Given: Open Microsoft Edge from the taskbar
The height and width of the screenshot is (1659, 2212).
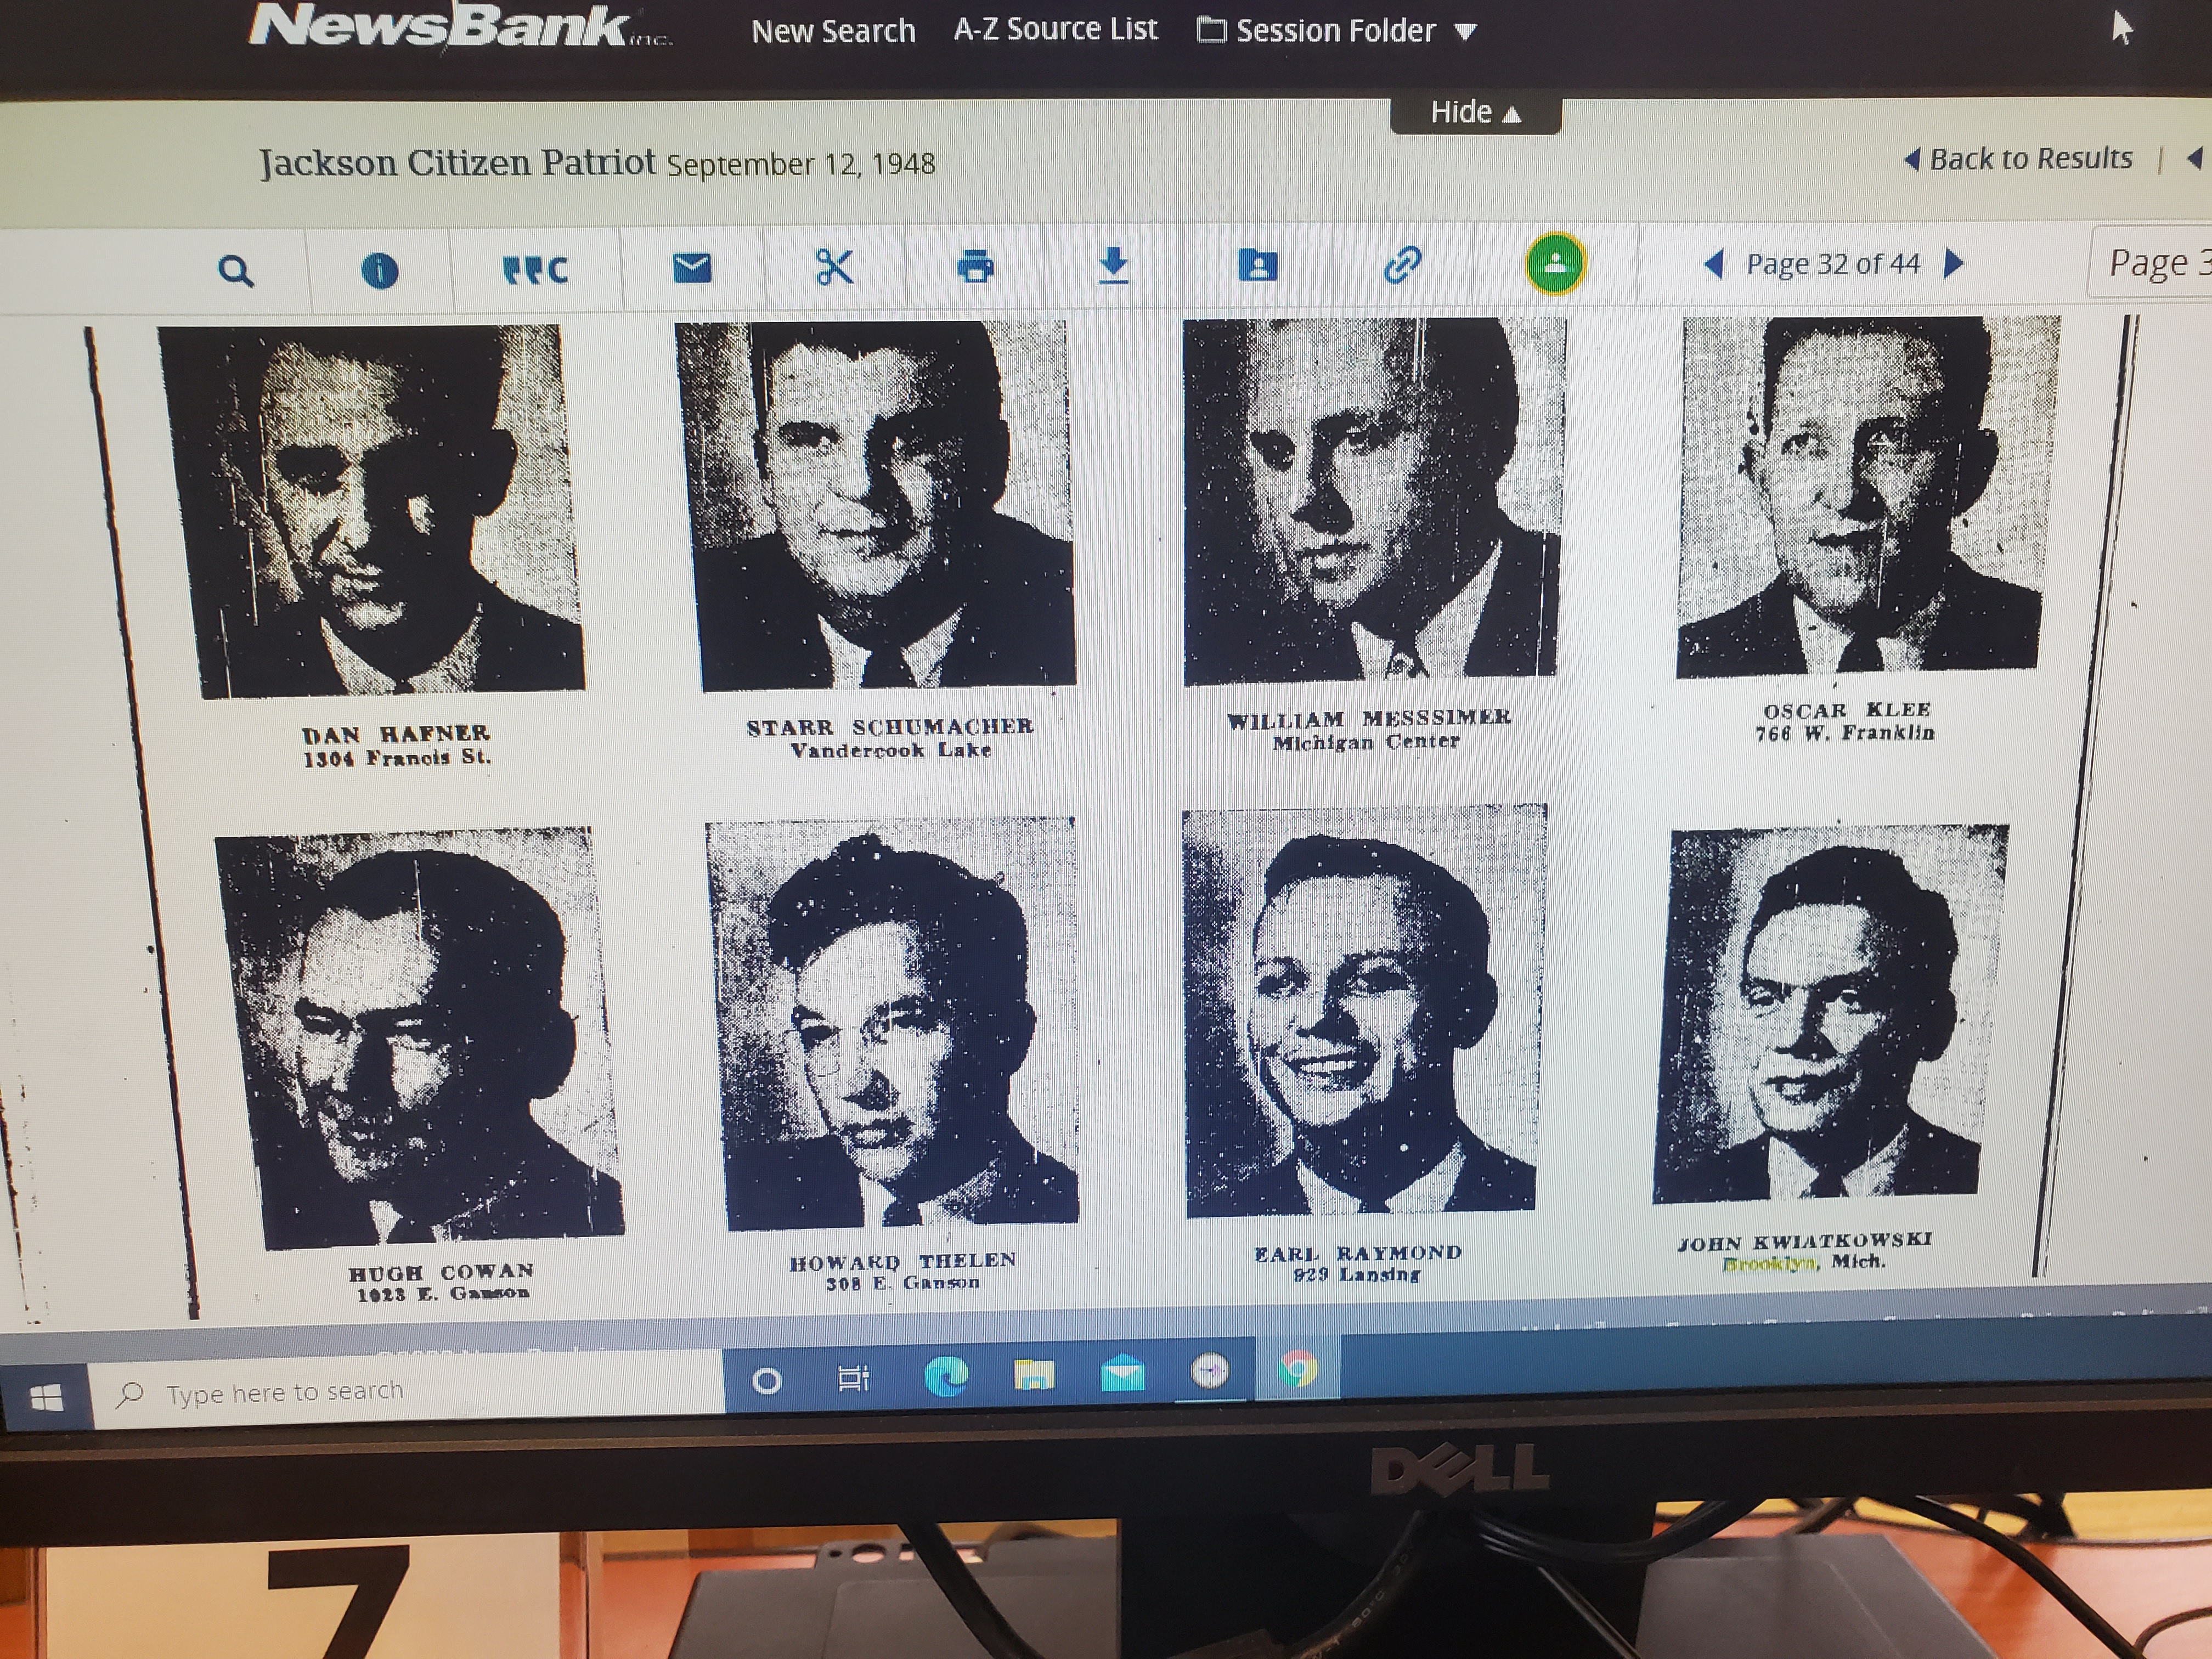Looking at the screenshot, I should [945, 1376].
